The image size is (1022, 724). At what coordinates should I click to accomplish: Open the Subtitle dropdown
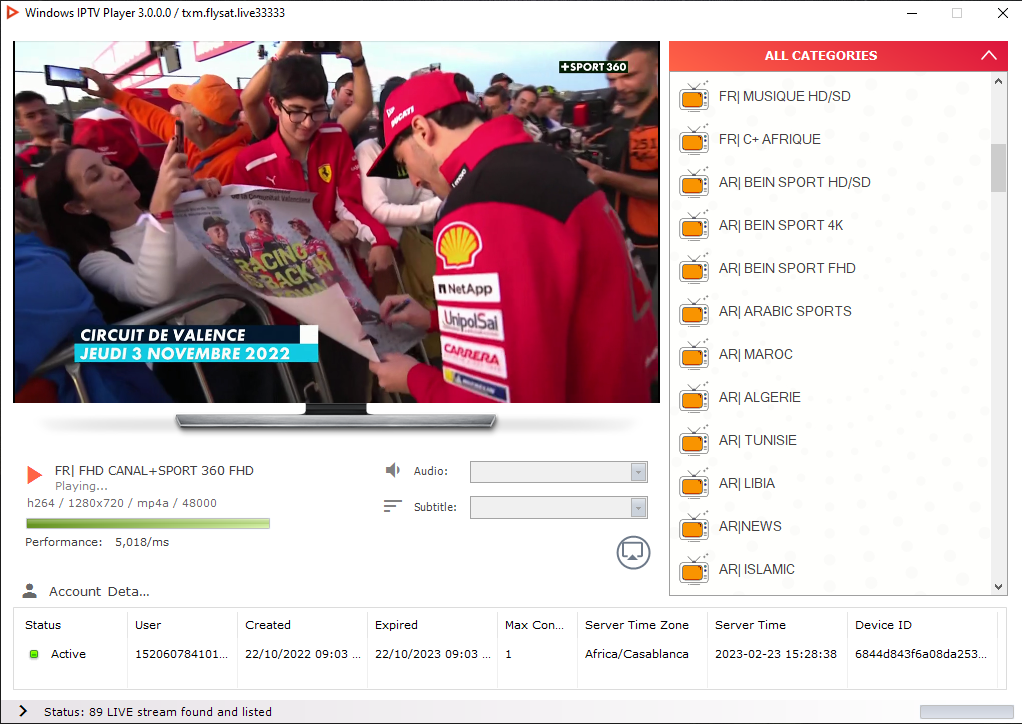click(559, 507)
